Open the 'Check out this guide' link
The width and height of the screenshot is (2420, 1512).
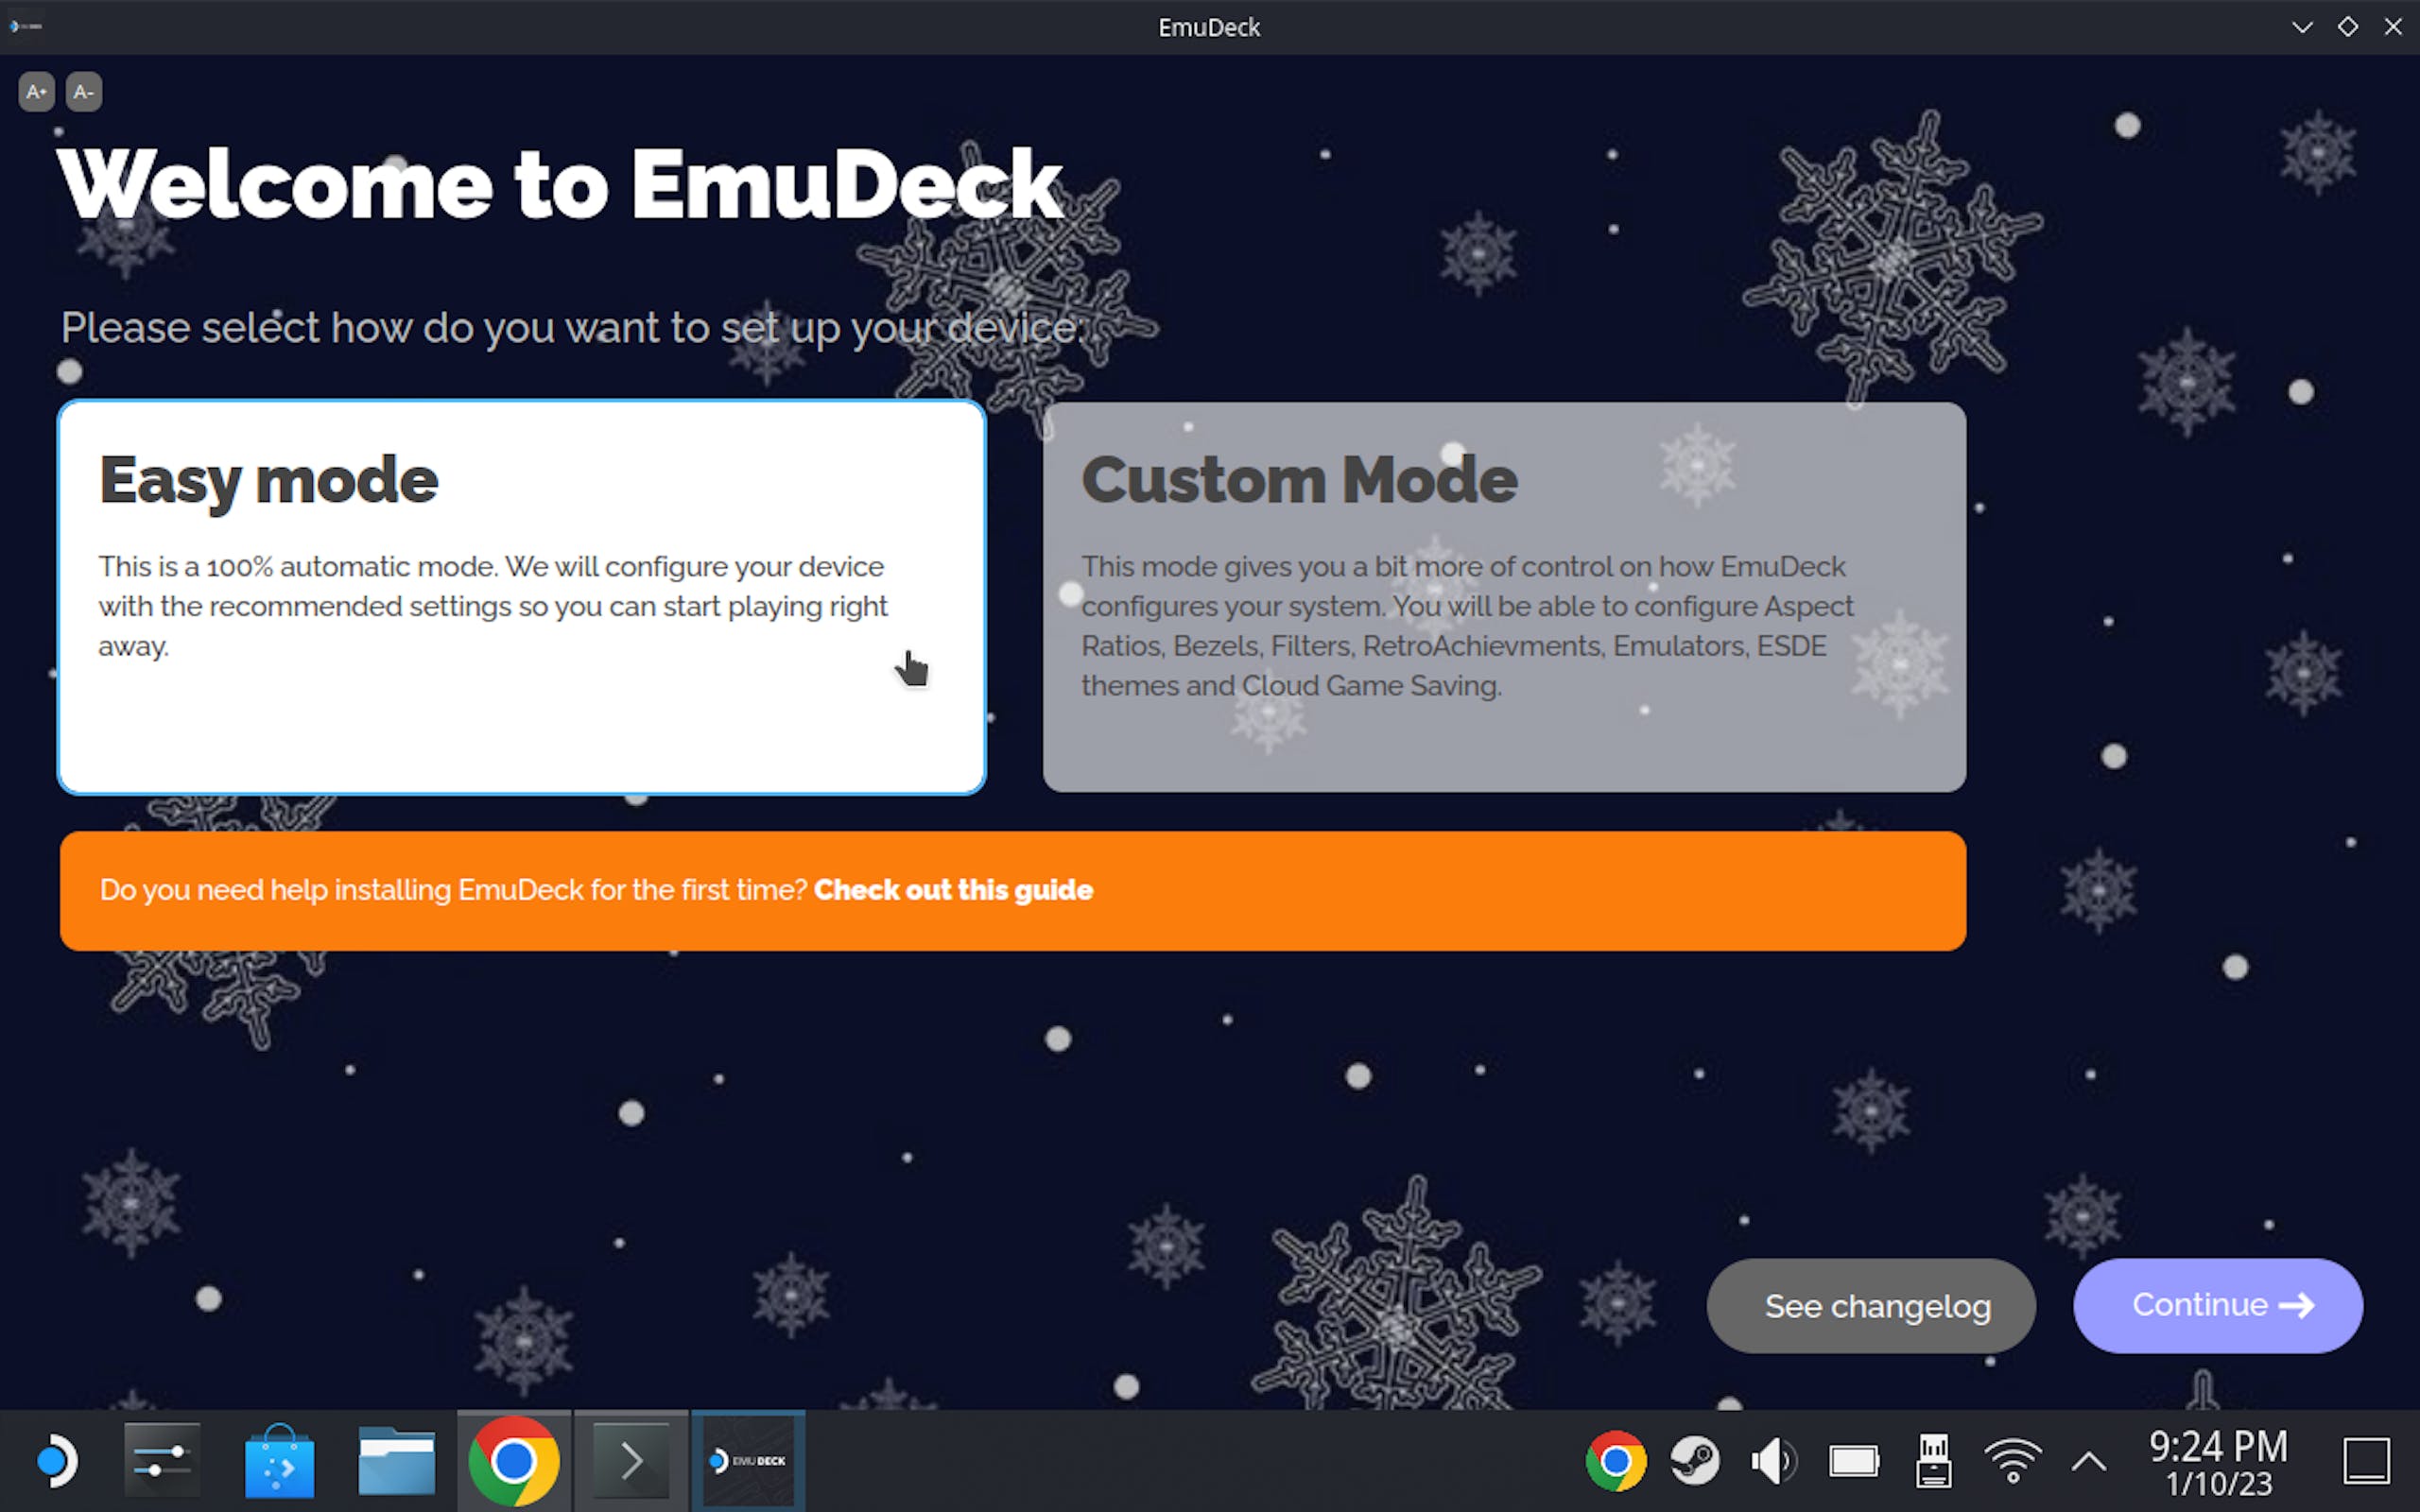953,890
